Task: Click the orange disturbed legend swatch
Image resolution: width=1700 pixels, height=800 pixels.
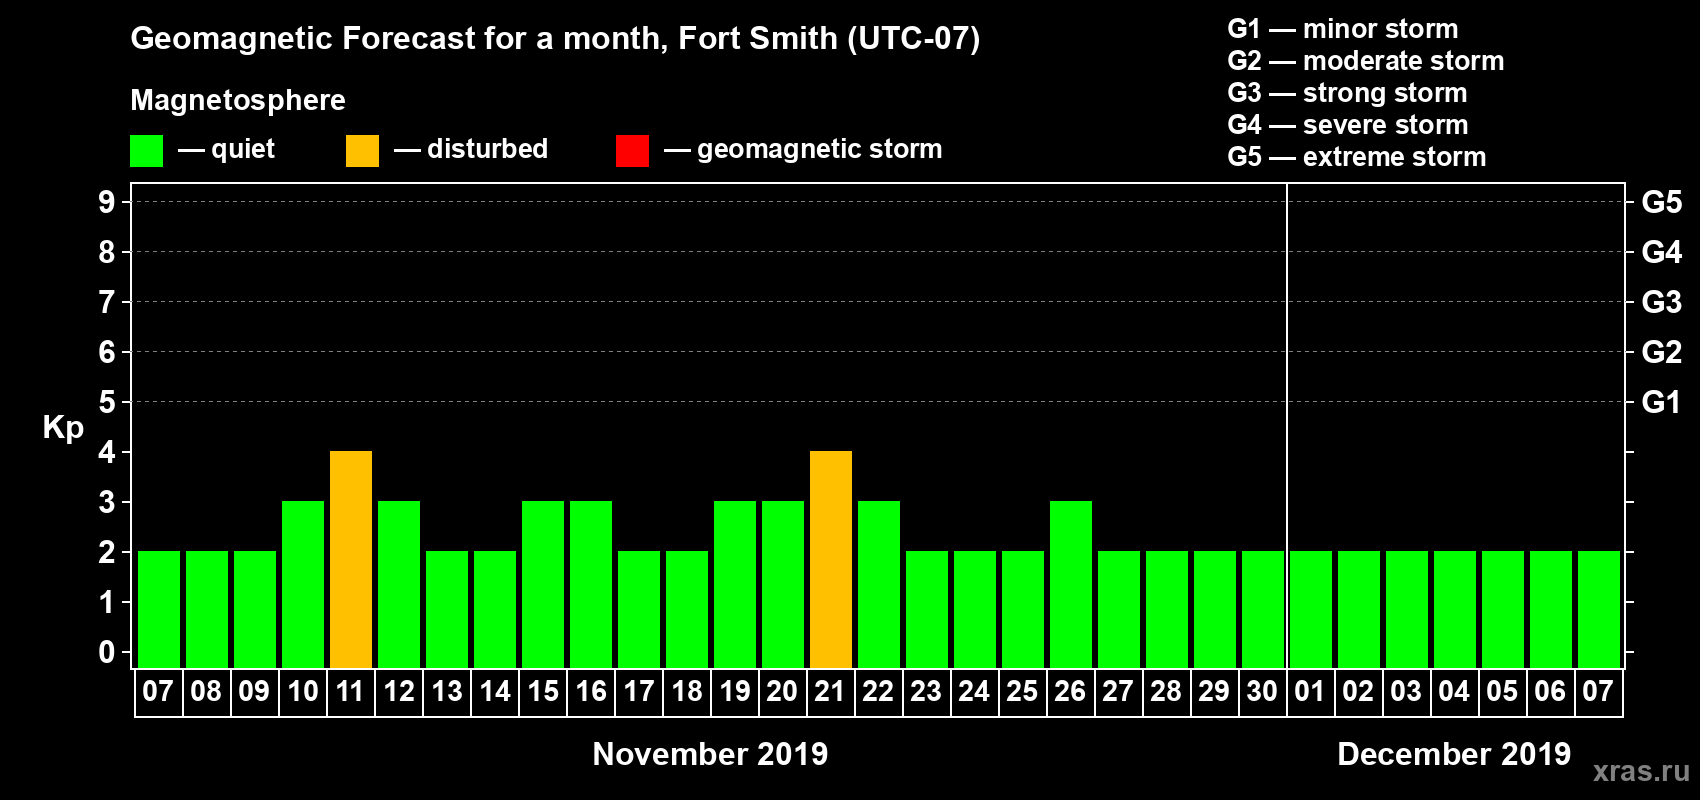Action: [x=363, y=151]
